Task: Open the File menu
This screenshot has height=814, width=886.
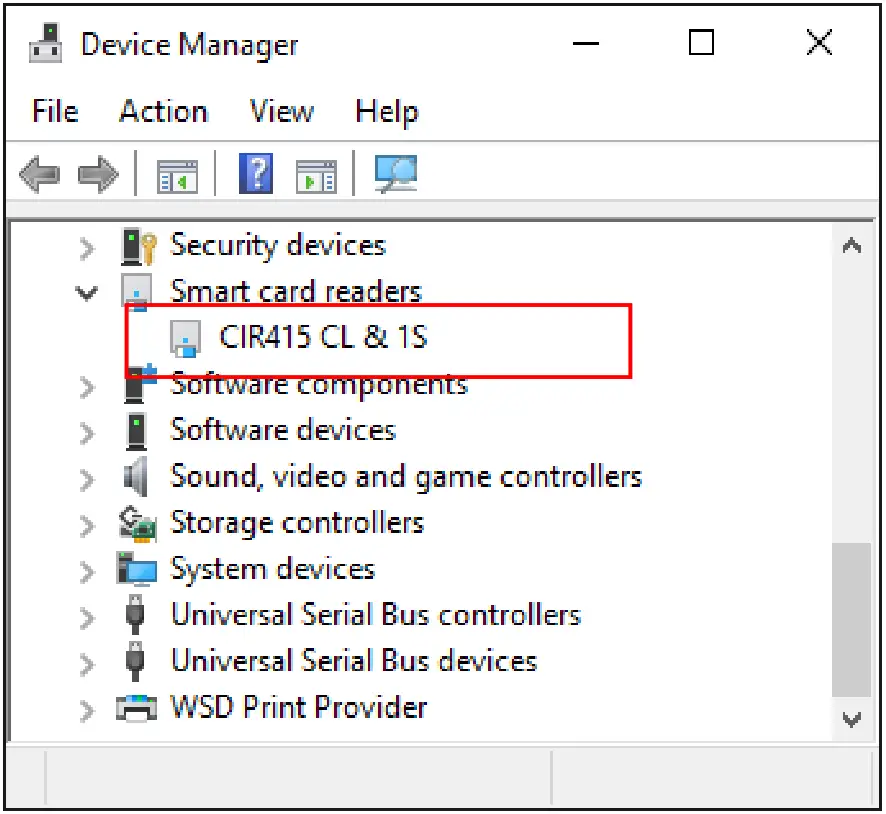Action: coord(55,111)
